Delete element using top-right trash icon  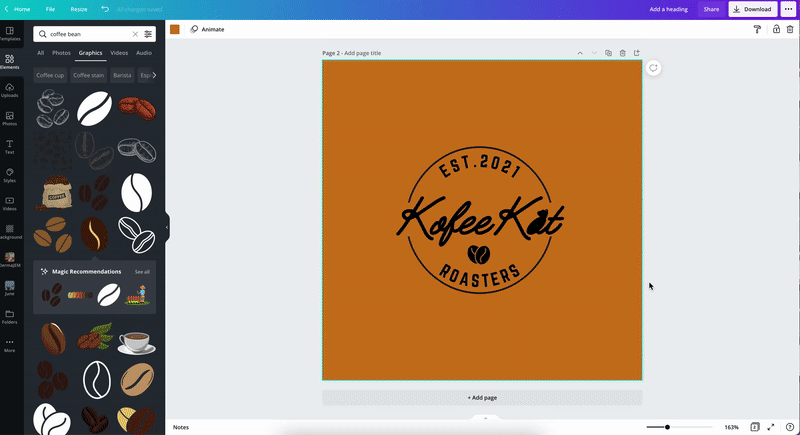point(790,30)
